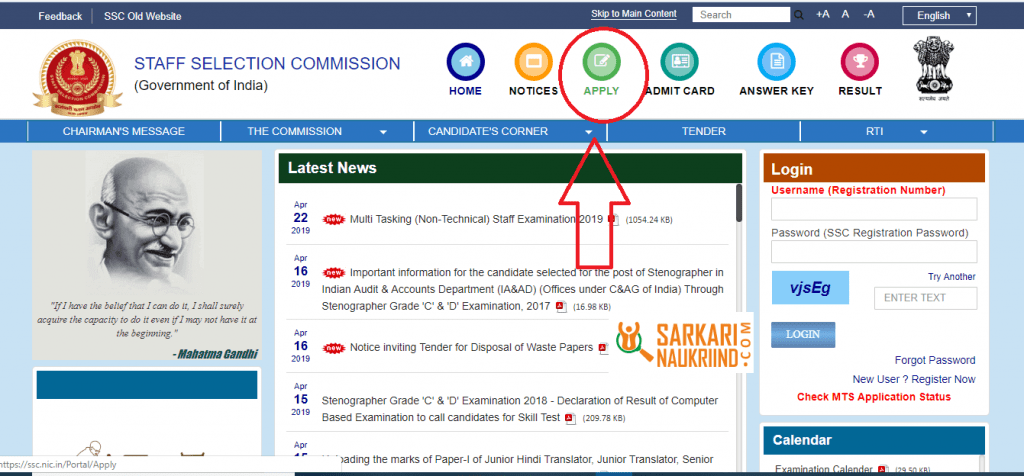The image size is (1024, 476).
Task: Open CHAIRMAN'S MESSAGE menu item
Action: coord(123,131)
